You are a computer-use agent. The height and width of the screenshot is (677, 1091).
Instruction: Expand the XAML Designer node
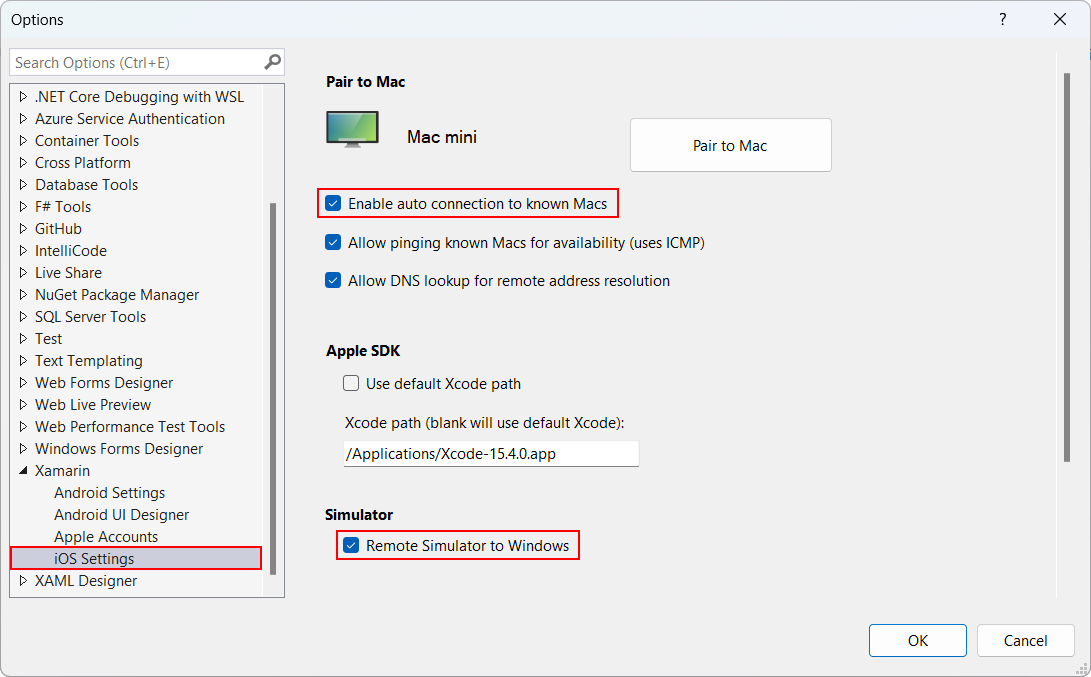(x=22, y=580)
